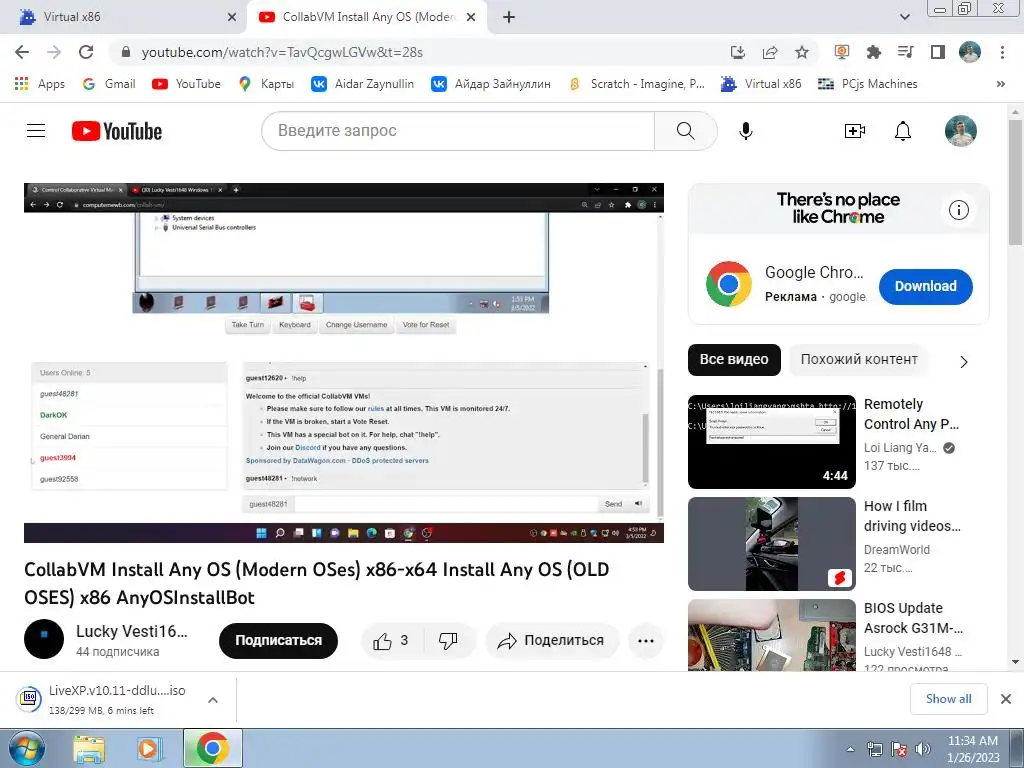Close the downloads bar
This screenshot has width=1024, height=768.
coord(1006,699)
